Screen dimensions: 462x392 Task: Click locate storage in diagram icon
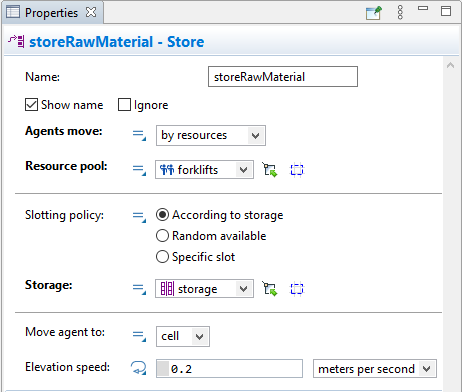(297, 289)
